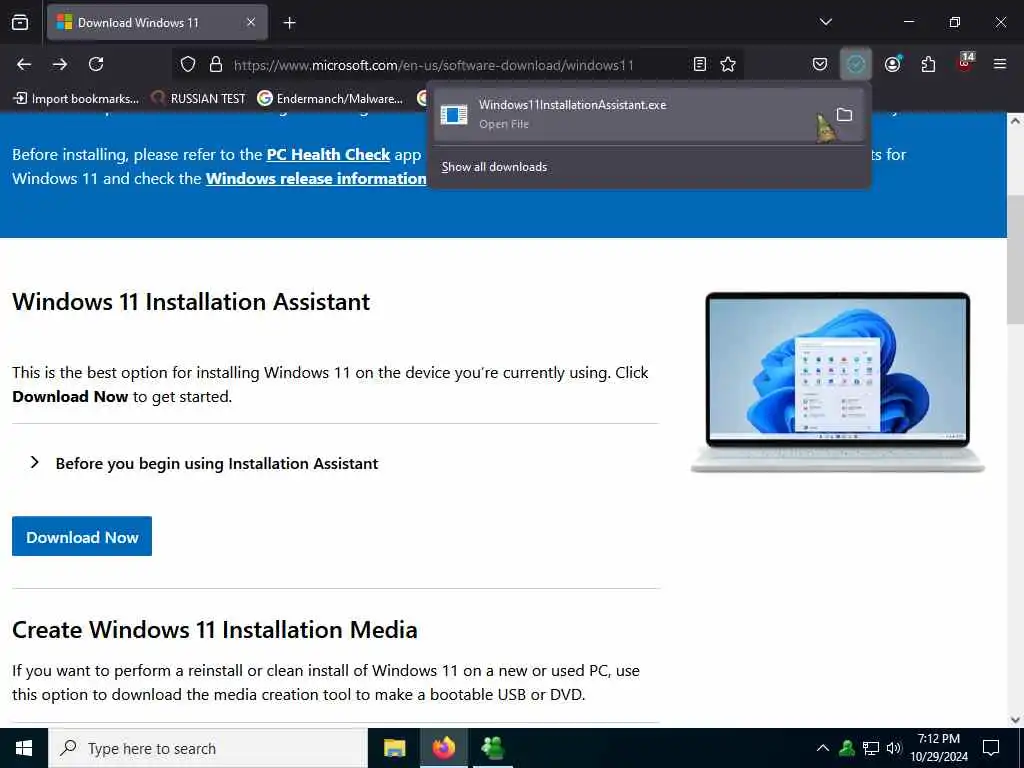Expand Before you begin using Installation Assistant
This screenshot has height=768, width=1024.
pos(204,463)
